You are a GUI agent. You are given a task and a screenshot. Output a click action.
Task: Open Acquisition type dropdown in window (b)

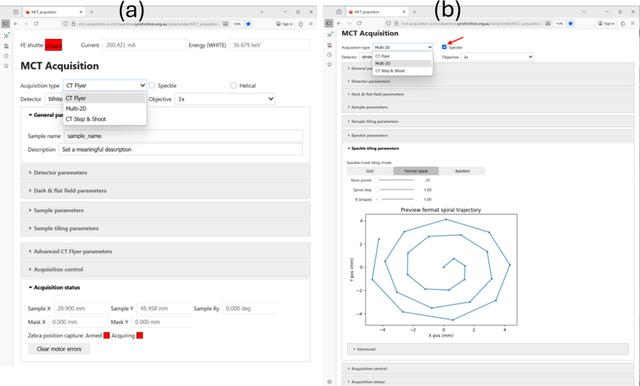point(402,47)
